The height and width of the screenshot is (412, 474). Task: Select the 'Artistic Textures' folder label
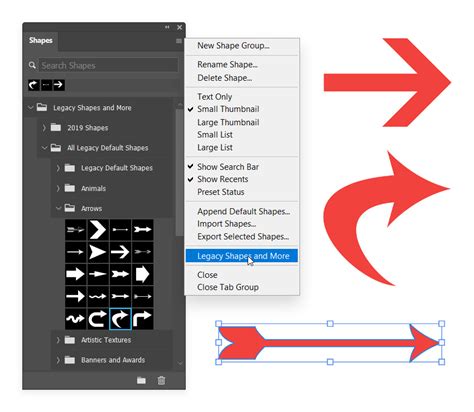click(x=106, y=340)
